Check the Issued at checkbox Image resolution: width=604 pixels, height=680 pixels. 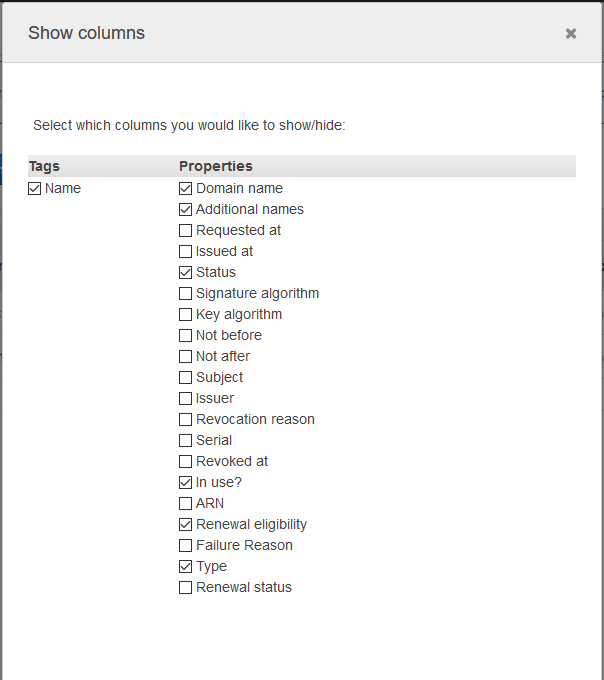tap(185, 251)
